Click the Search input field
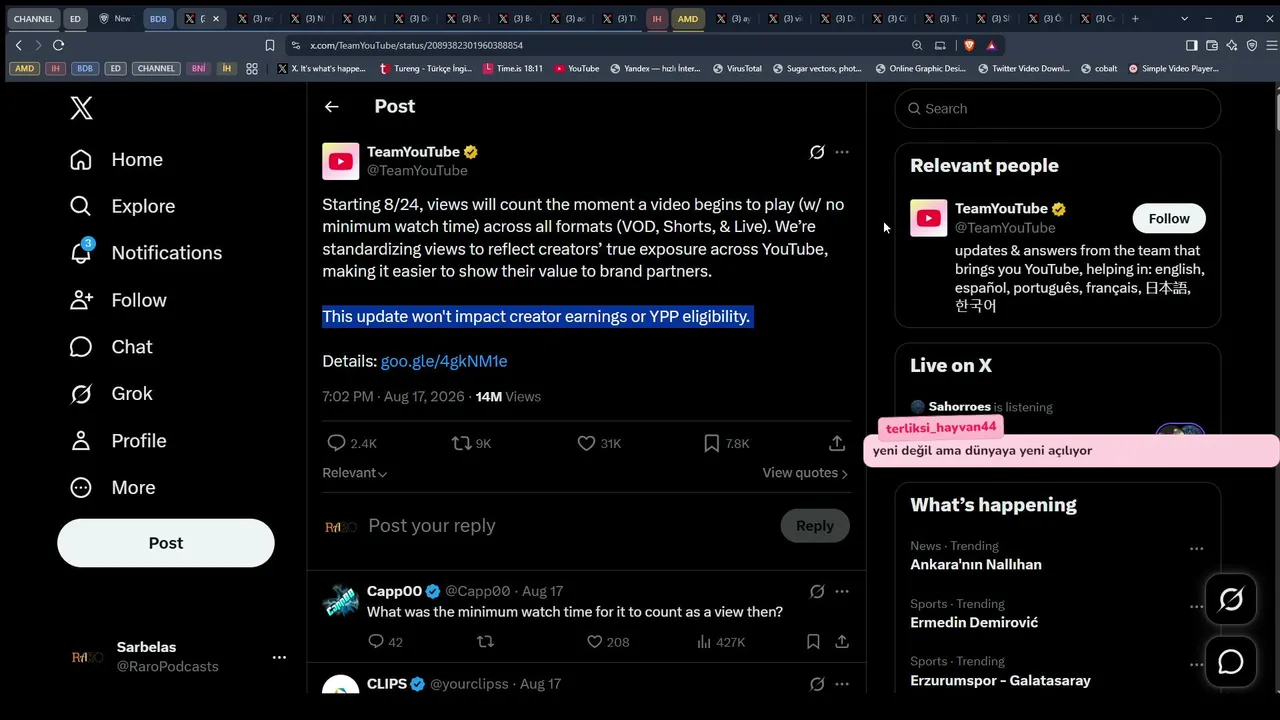This screenshot has height=720, width=1280. (x=1058, y=109)
